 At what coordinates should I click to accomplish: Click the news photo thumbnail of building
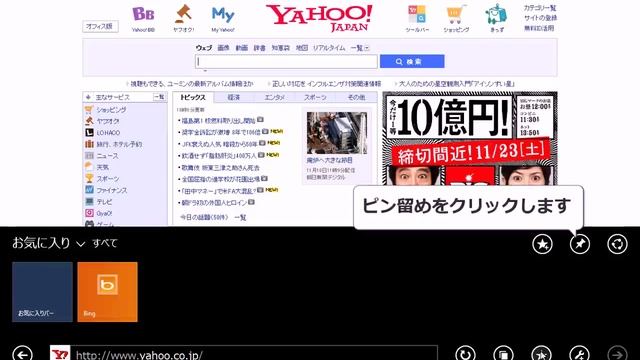pos(337,133)
